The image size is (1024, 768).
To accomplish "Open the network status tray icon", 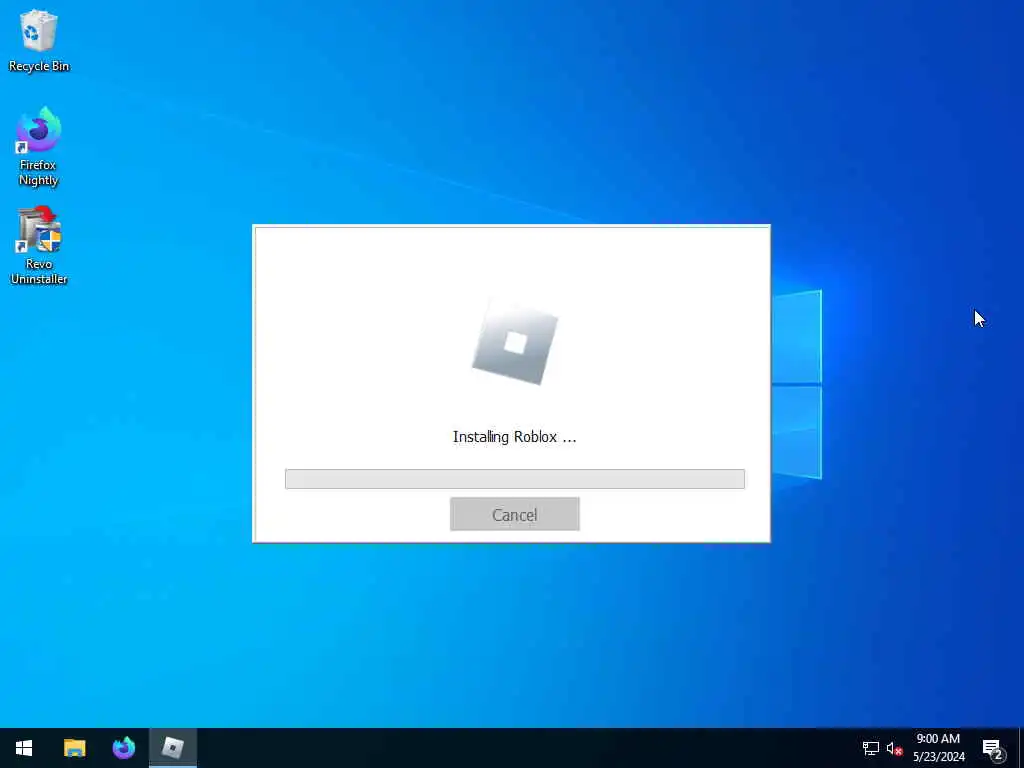I will pos(871,748).
